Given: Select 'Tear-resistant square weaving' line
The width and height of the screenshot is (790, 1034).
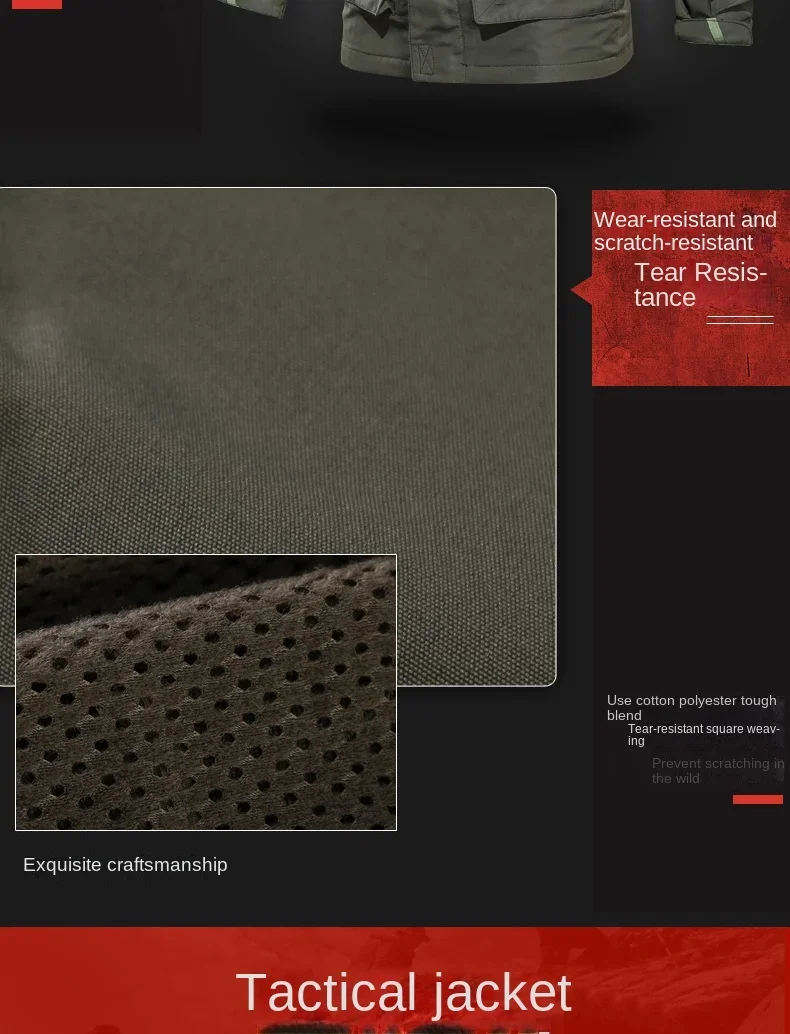Looking at the screenshot, I should (x=704, y=735).
